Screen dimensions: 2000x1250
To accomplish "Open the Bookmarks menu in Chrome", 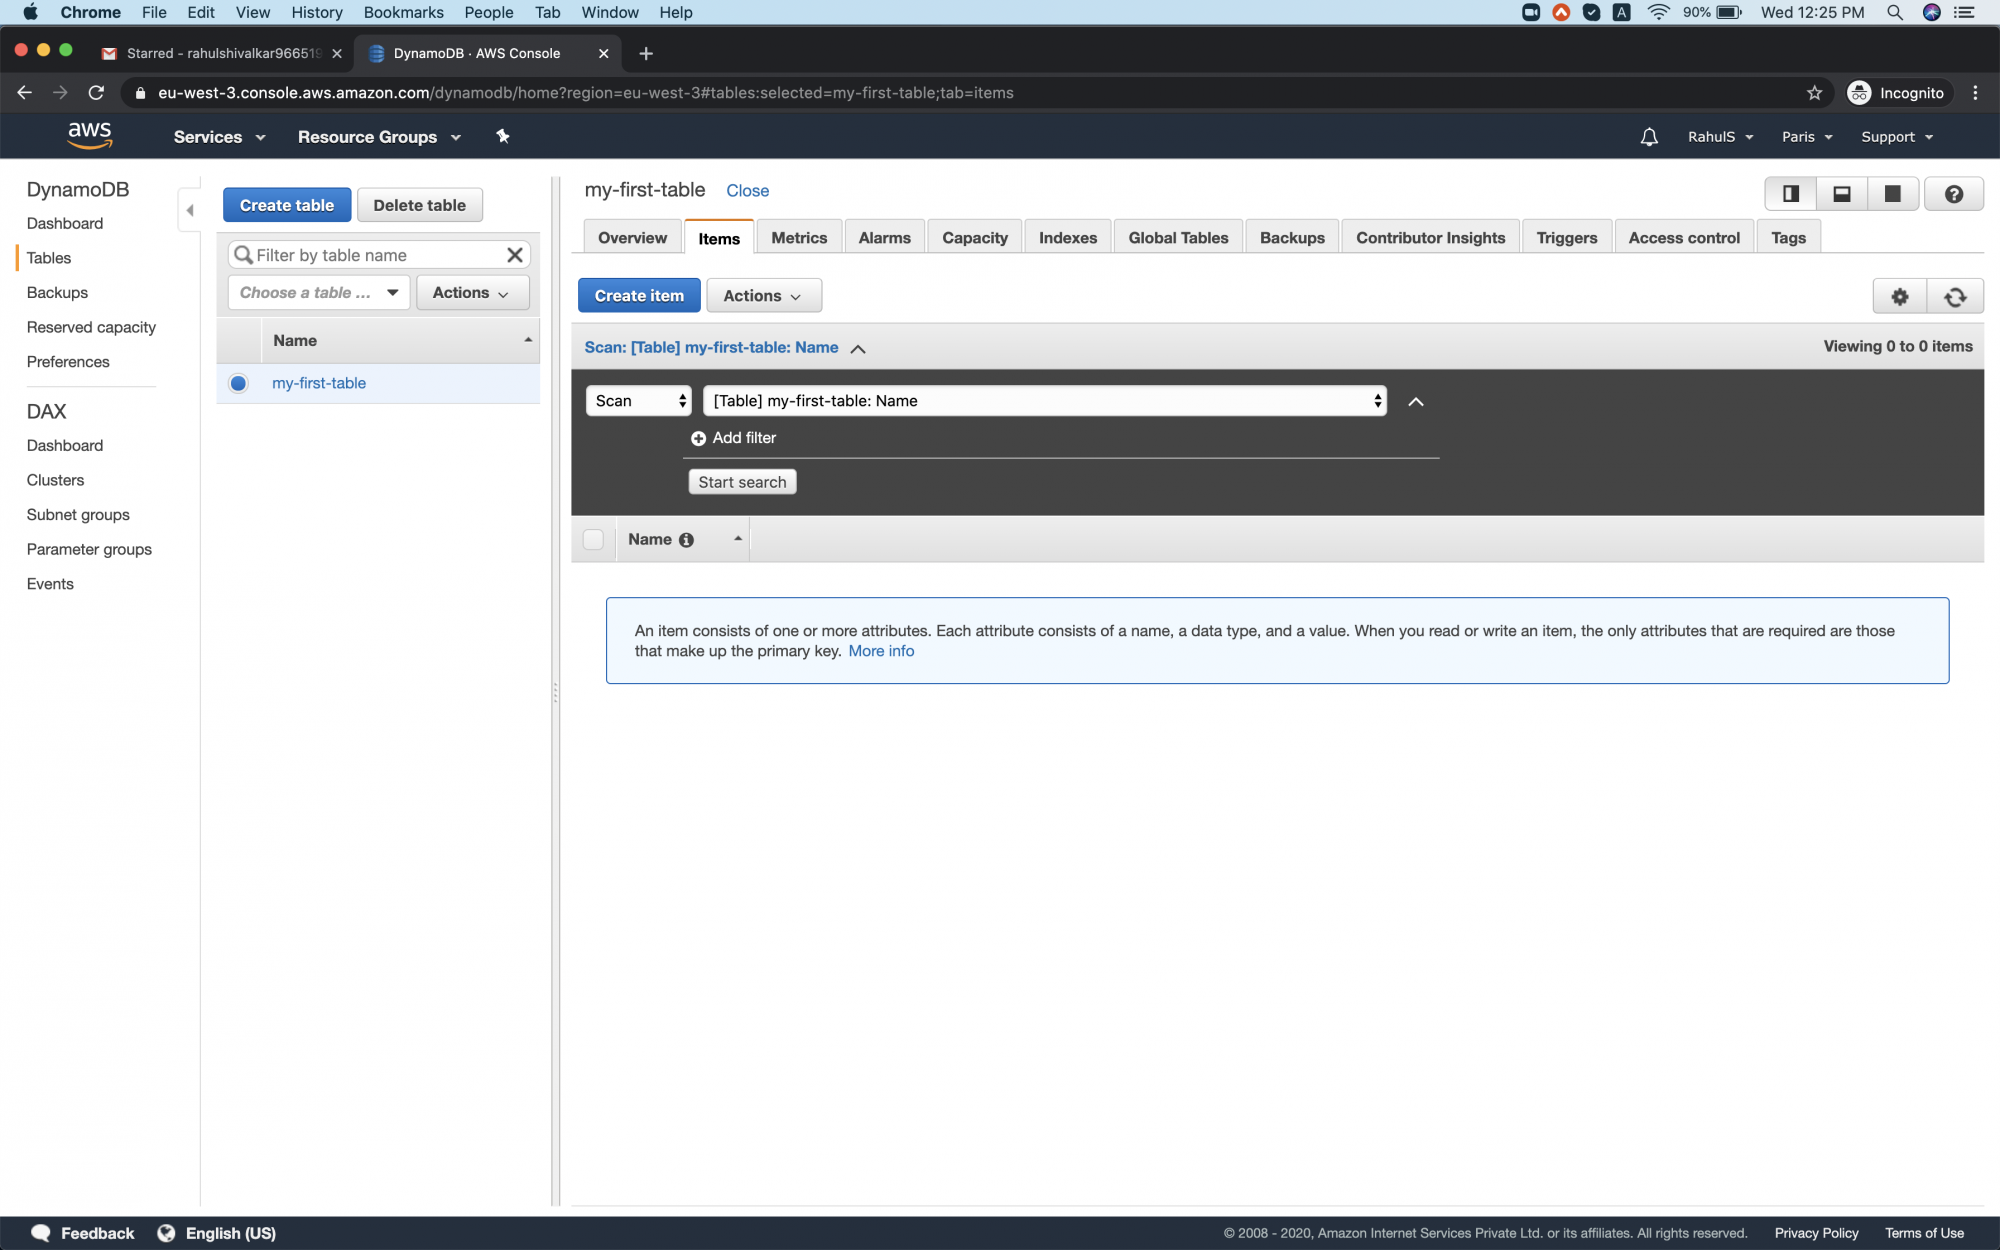I will pyautogui.click(x=403, y=12).
